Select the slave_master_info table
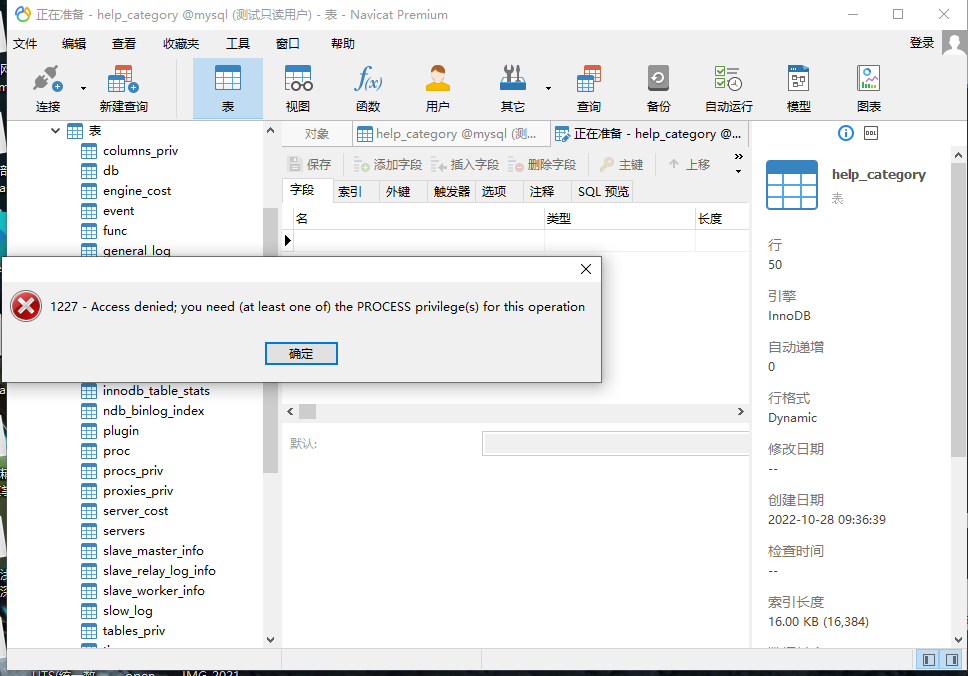Screen dimensions: 968x676 (x=153, y=551)
